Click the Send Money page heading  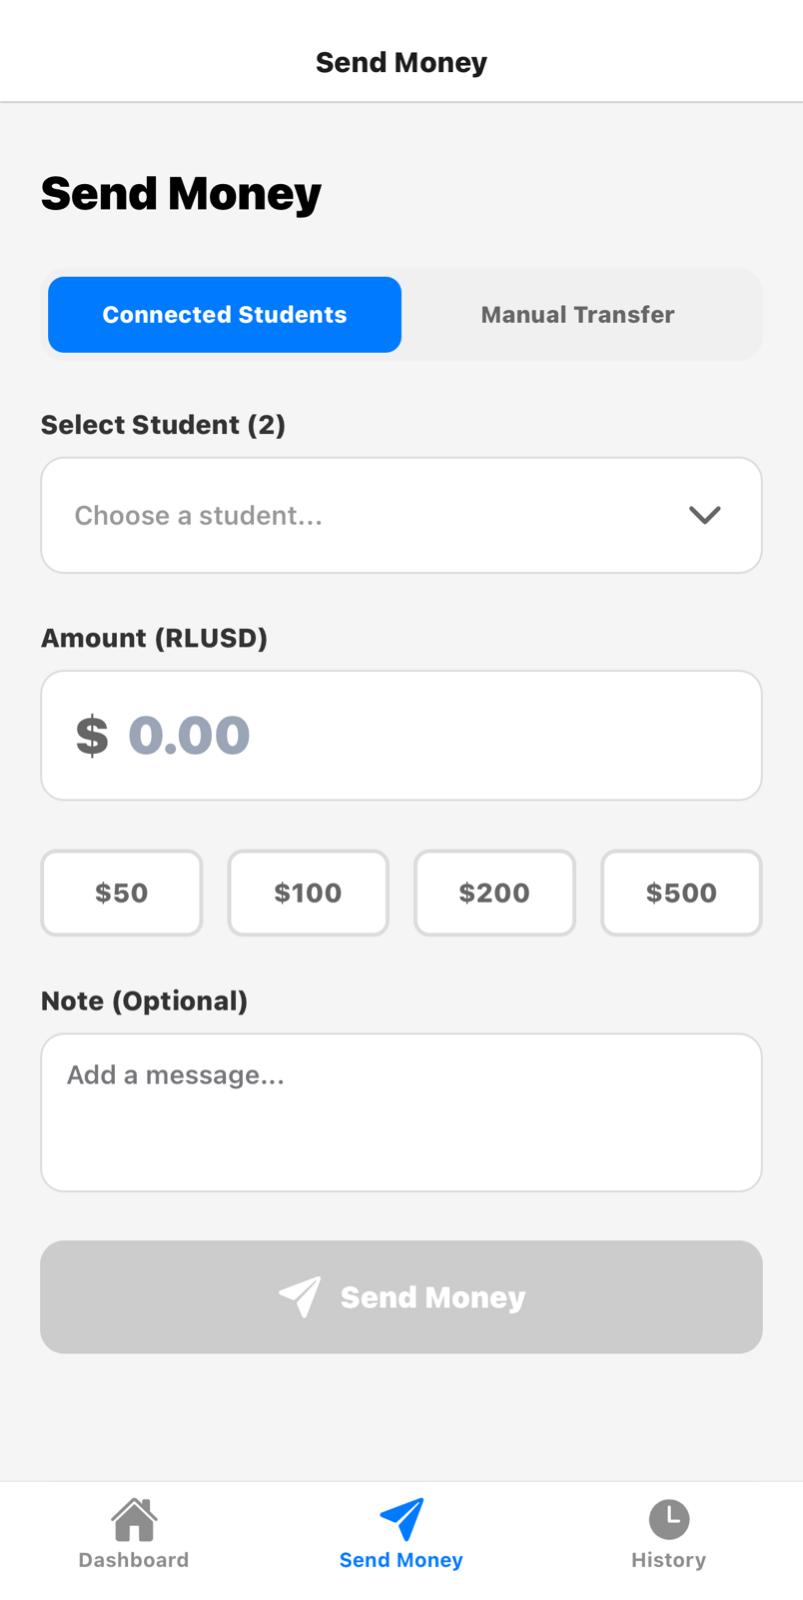[181, 193]
